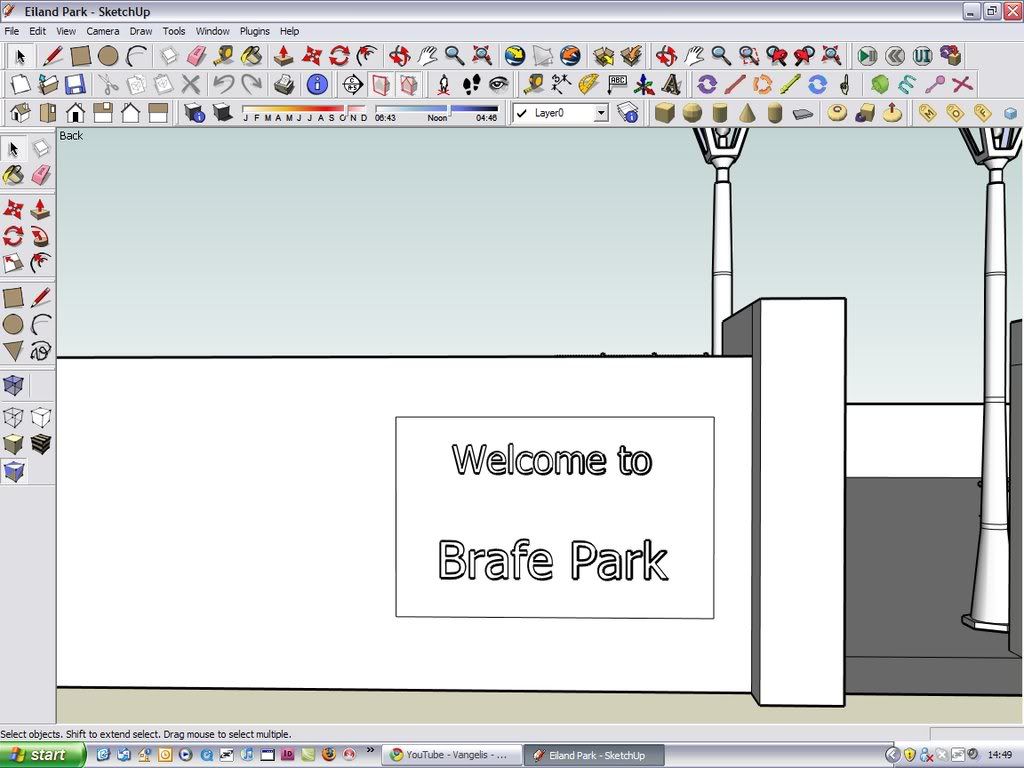Create a new file with New icon

pos(20,84)
